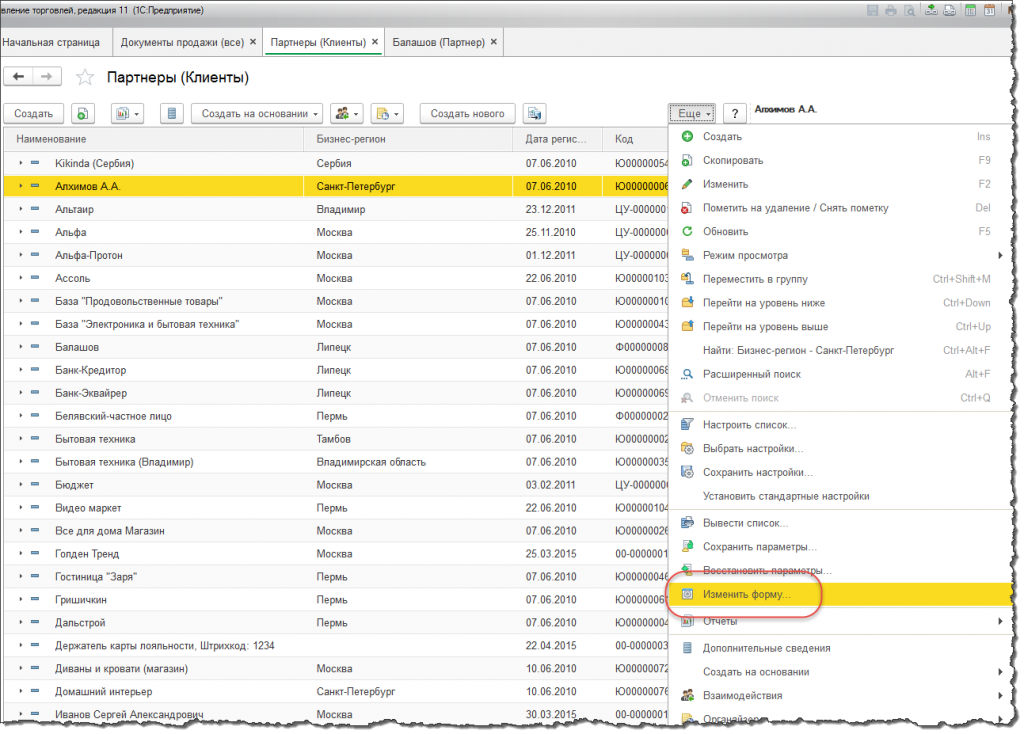Select Скопировать in the menu

coord(840,160)
